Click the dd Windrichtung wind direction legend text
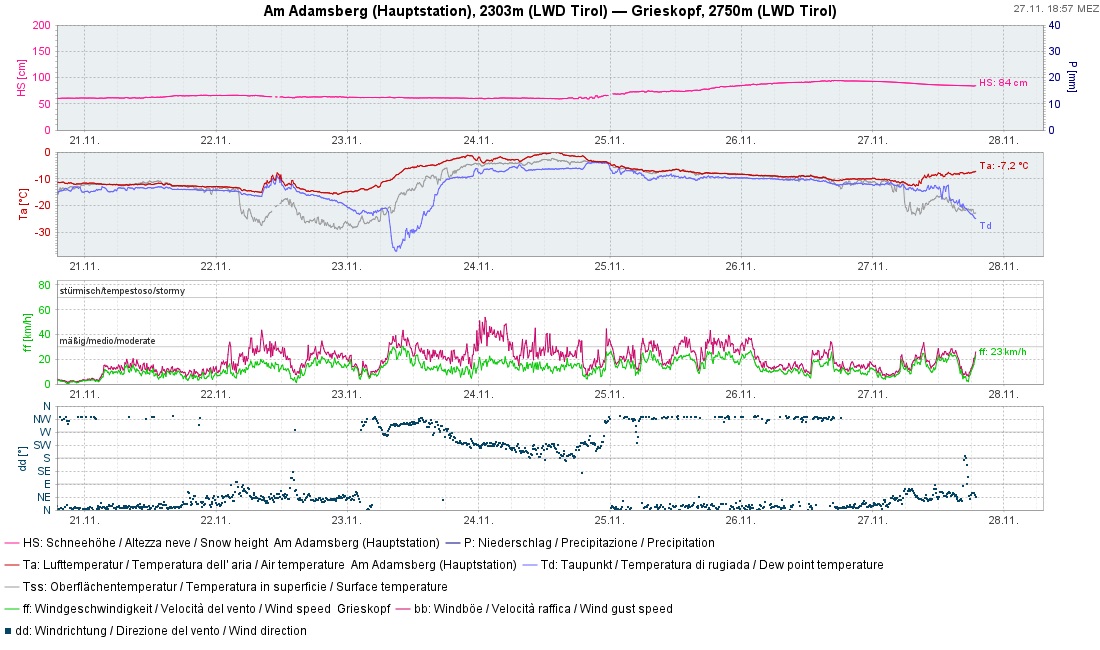 pyautogui.click(x=162, y=631)
